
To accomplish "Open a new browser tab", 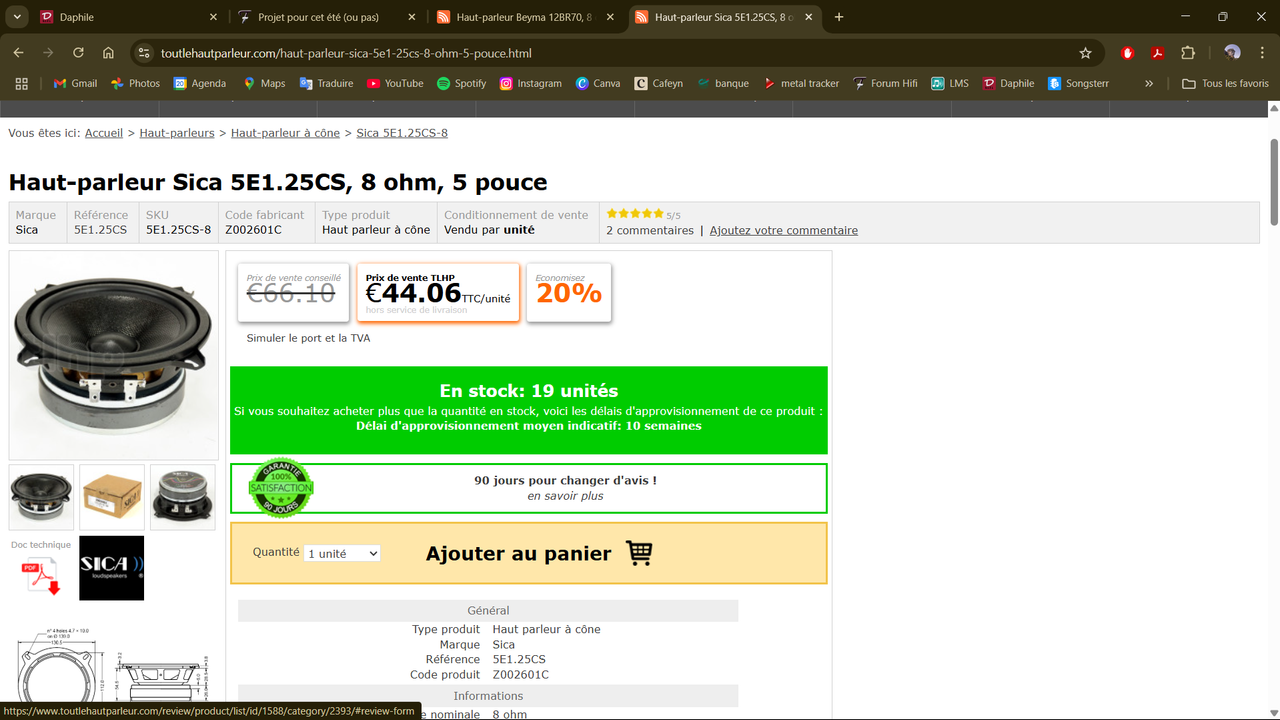I will pyautogui.click(x=839, y=17).
